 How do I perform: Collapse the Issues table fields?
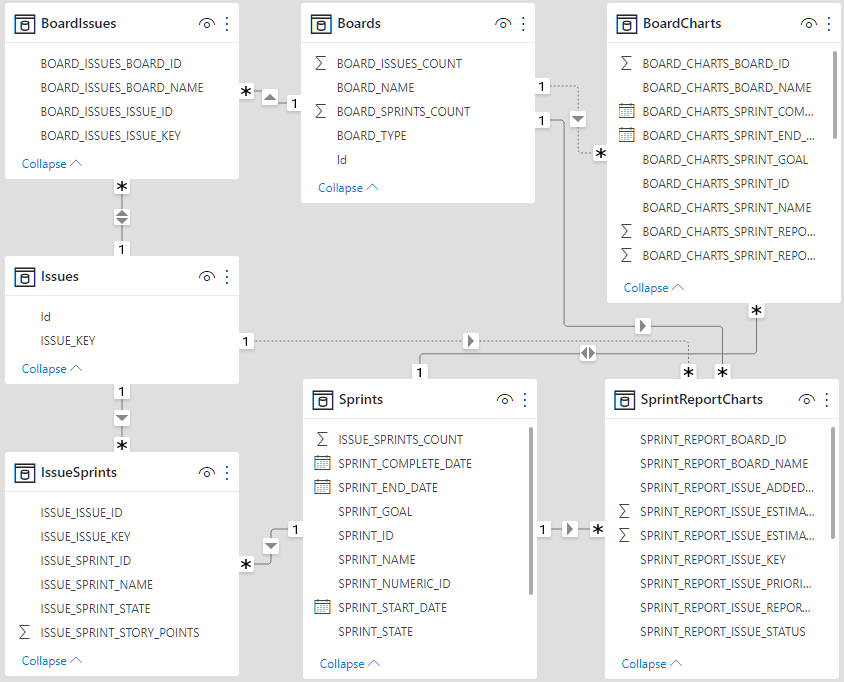pyautogui.click(x=52, y=369)
